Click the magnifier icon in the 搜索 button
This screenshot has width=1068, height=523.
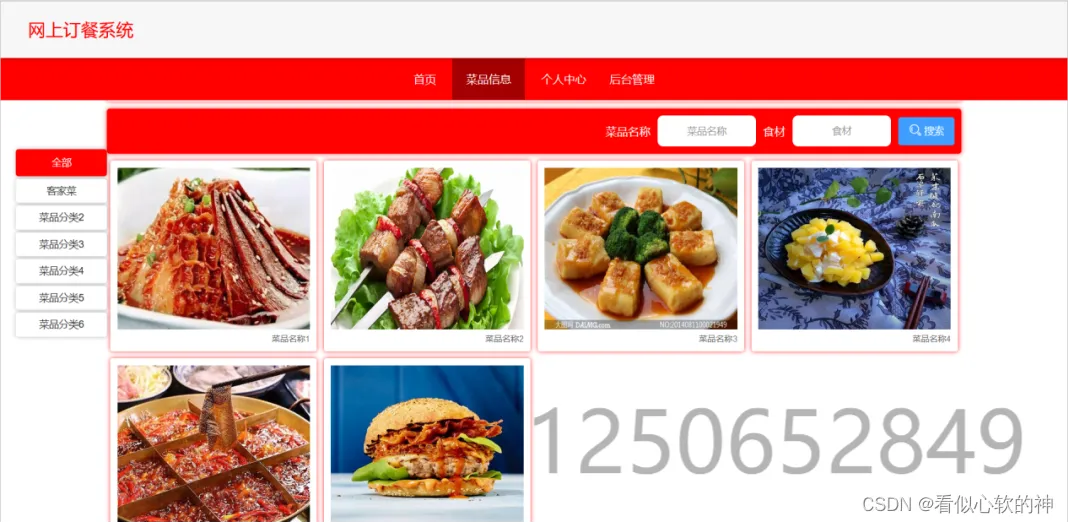pyautogui.click(x=915, y=130)
